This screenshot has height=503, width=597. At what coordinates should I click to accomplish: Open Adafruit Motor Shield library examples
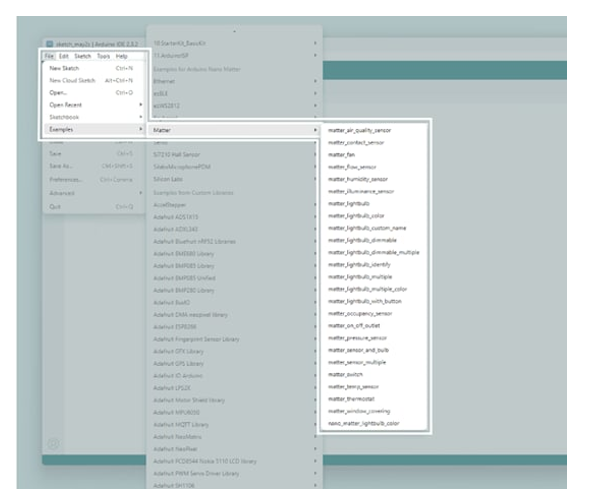click(x=234, y=400)
